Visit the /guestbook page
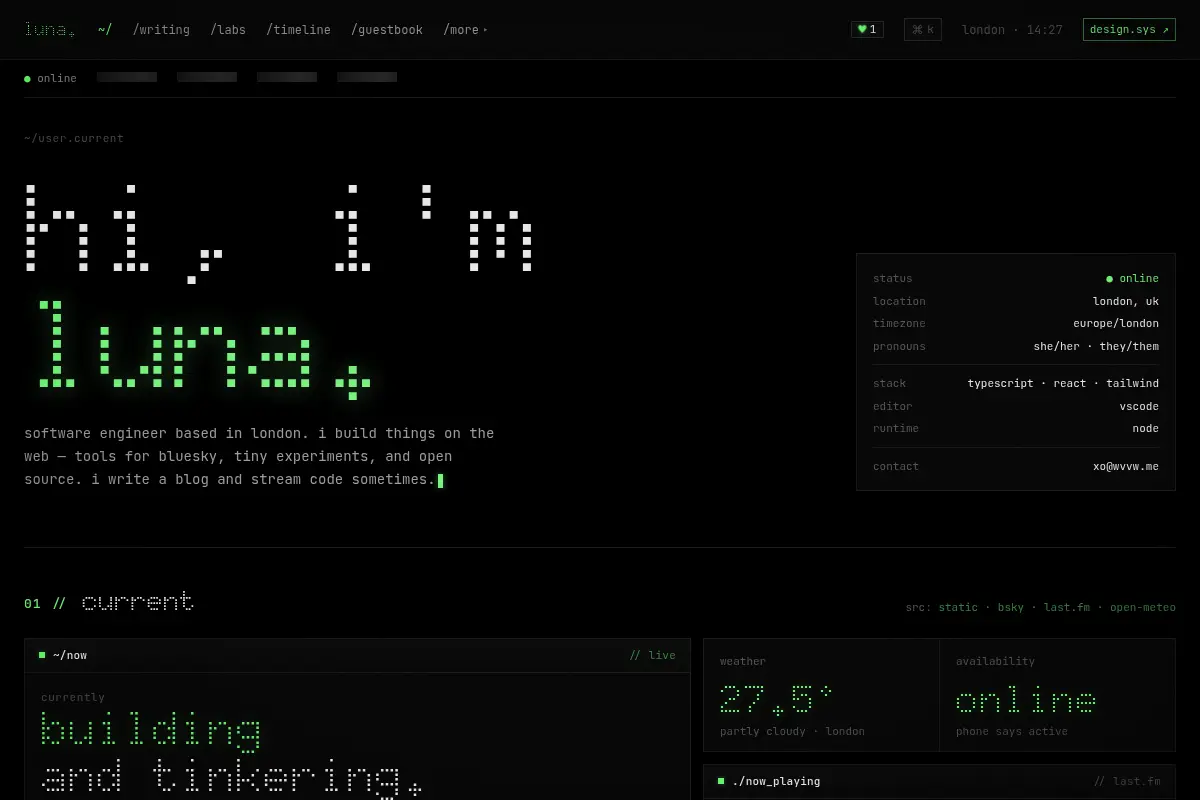The image size is (1200, 800). pyautogui.click(x=387, y=30)
